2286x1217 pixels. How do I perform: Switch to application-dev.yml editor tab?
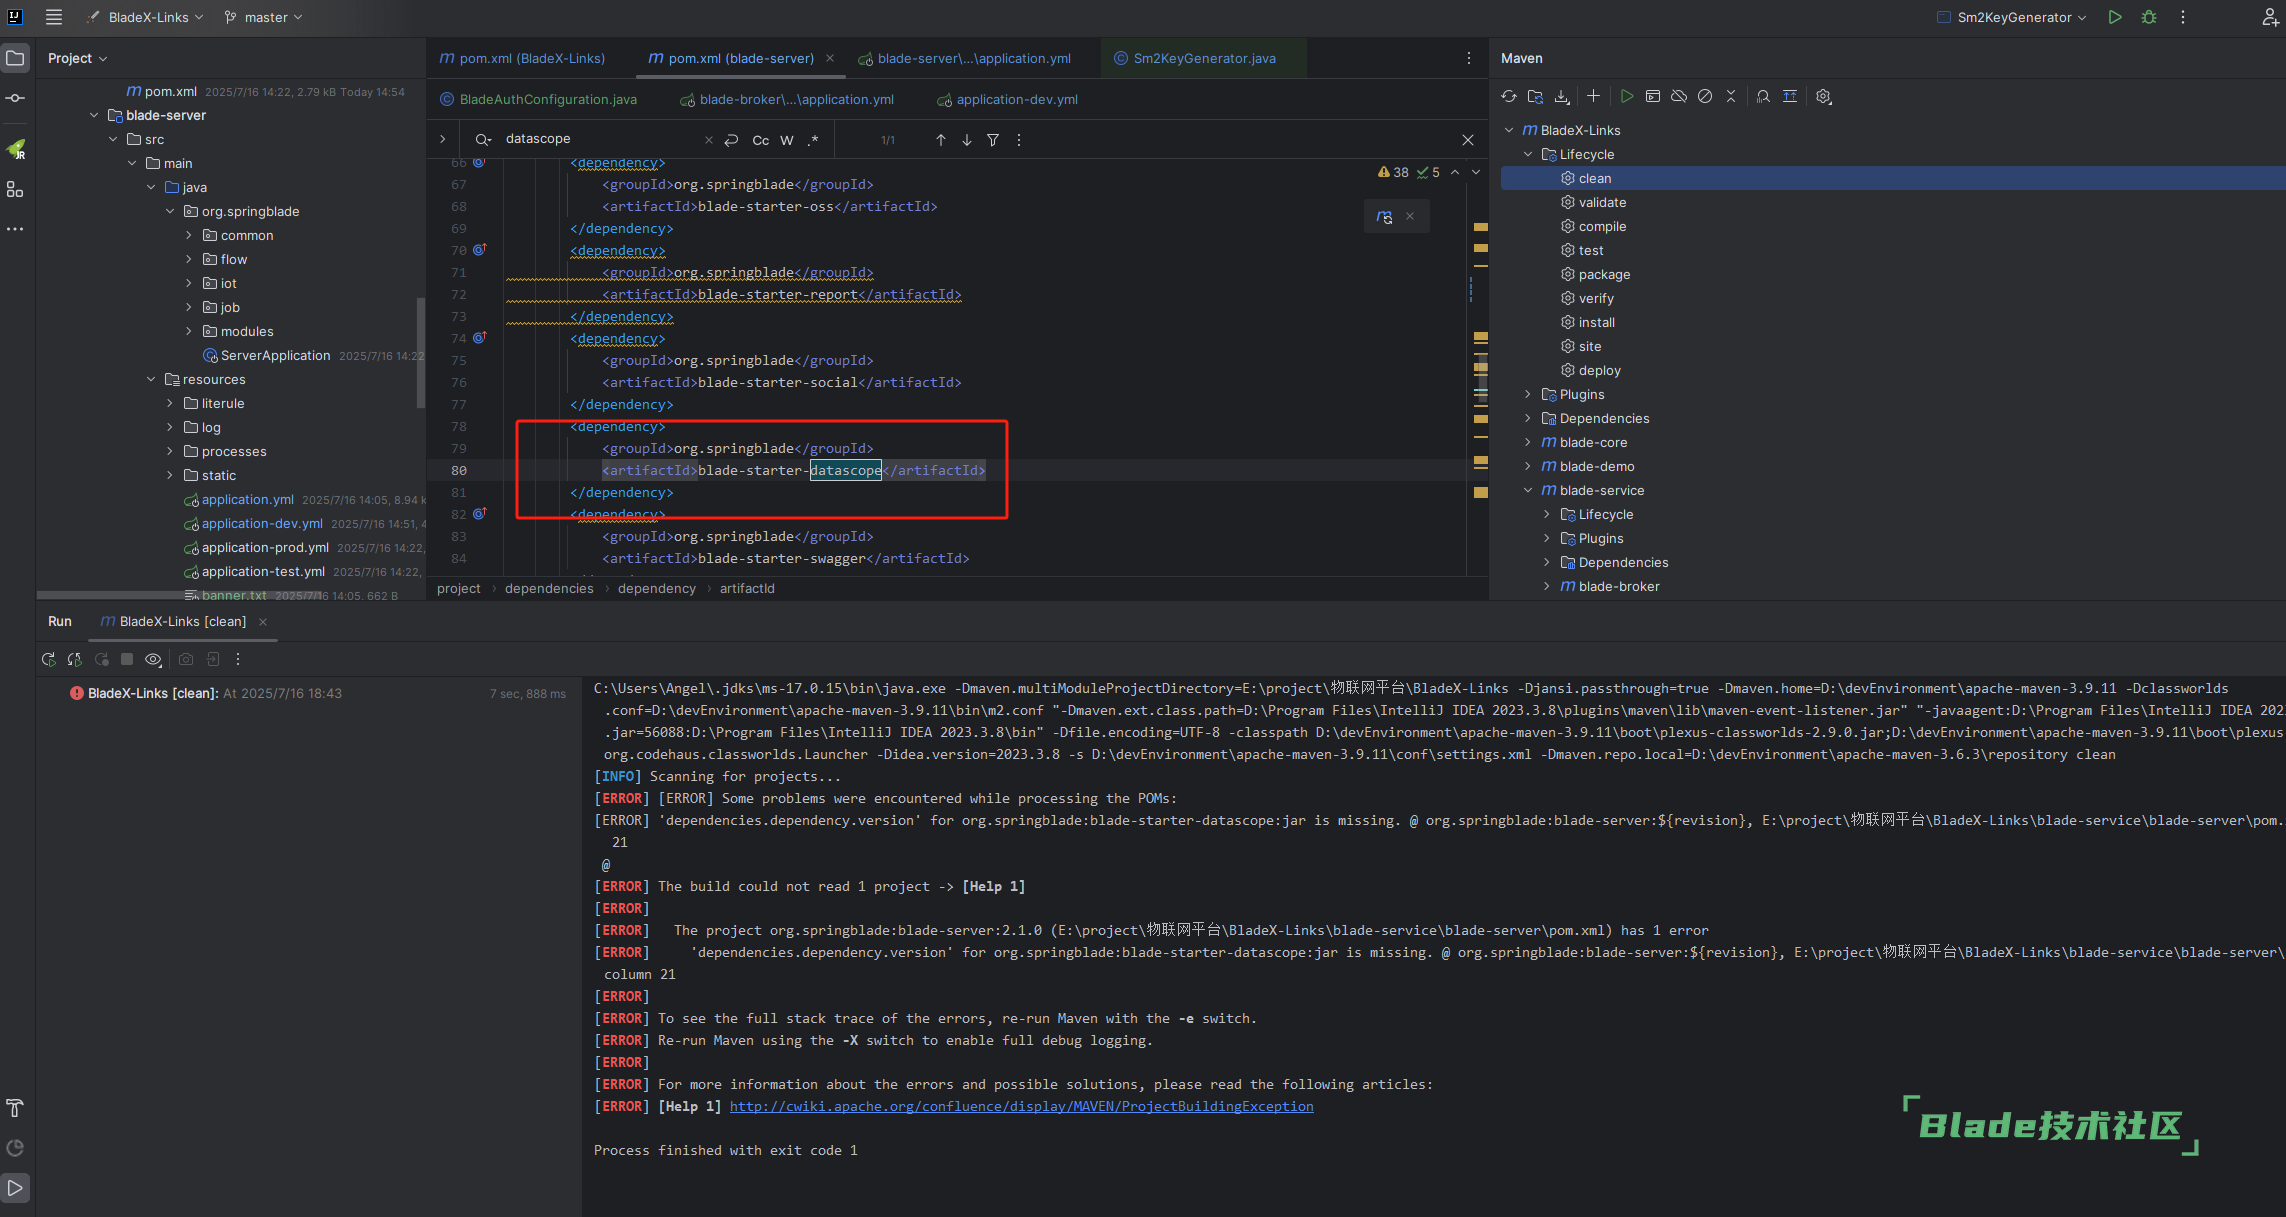[1016, 99]
